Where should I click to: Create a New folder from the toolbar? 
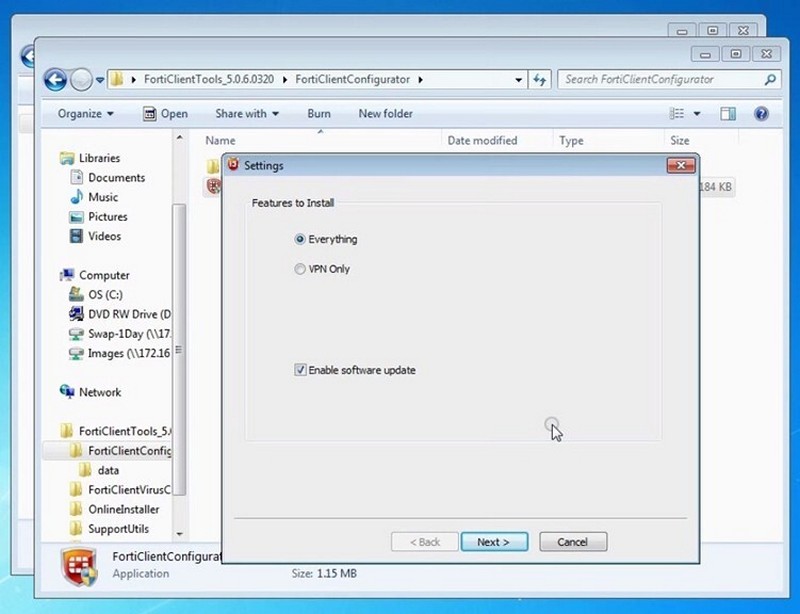(x=386, y=114)
